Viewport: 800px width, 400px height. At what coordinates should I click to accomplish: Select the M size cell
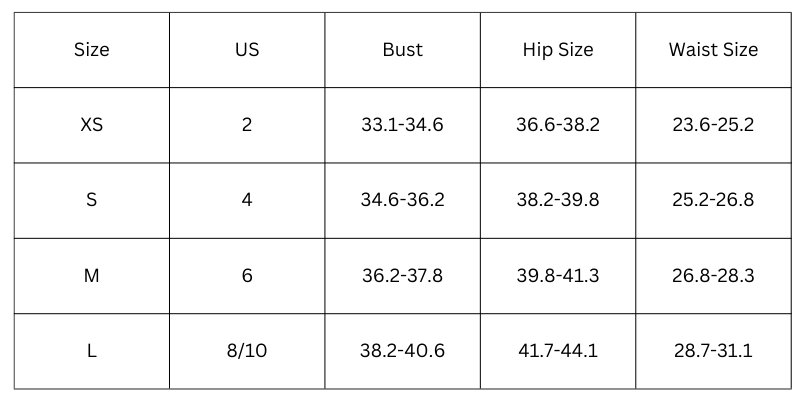point(91,275)
